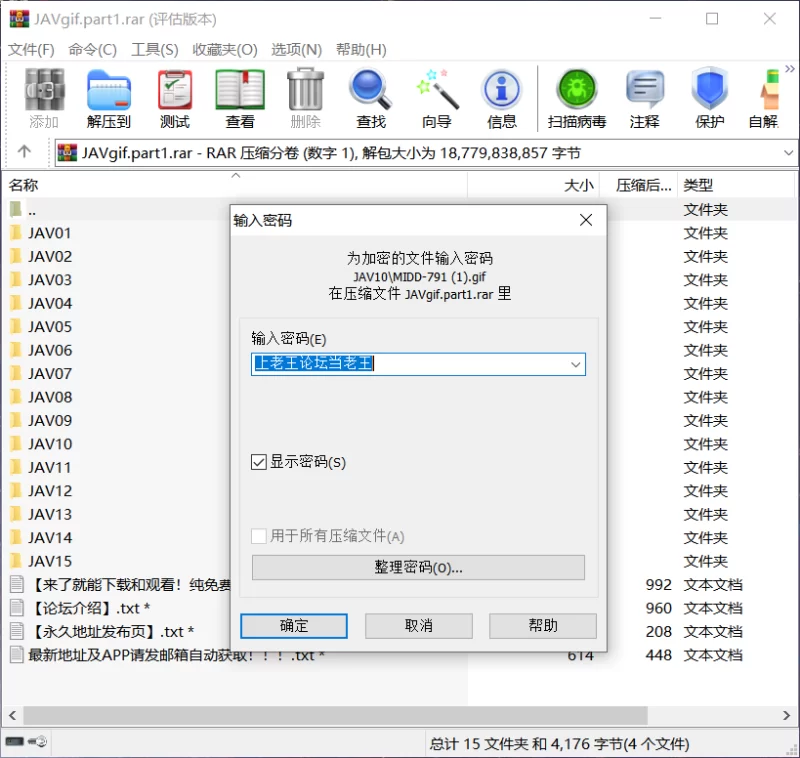800x758 pixels.
Task: Click the Help (帮助) dialog button
Action: 543,626
